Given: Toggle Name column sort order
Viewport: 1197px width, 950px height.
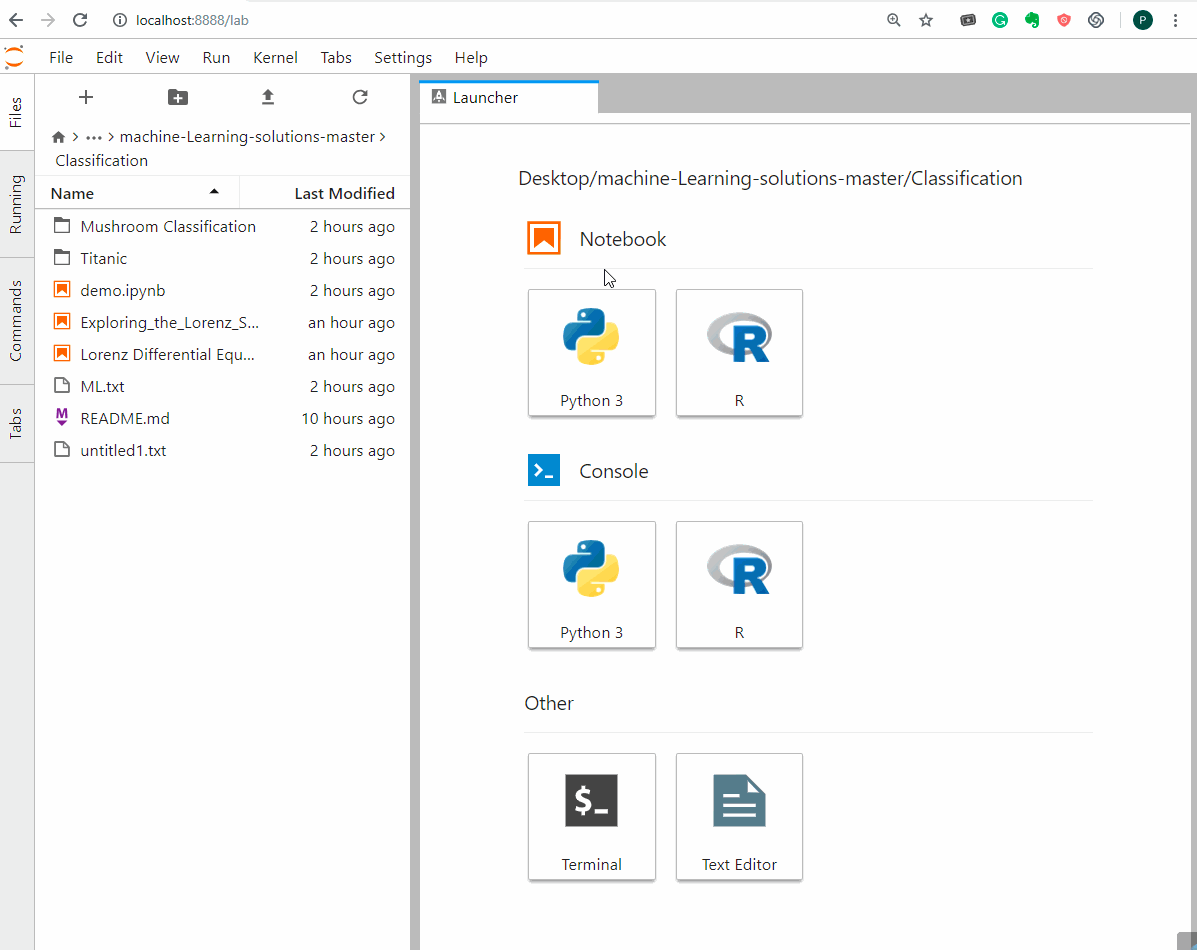Looking at the screenshot, I should click(x=71, y=192).
